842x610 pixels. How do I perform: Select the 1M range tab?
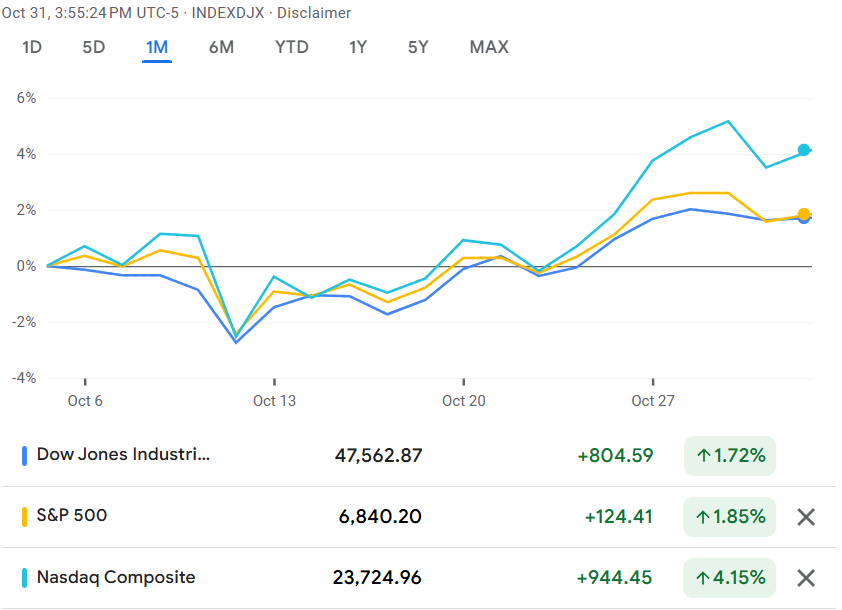click(157, 47)
